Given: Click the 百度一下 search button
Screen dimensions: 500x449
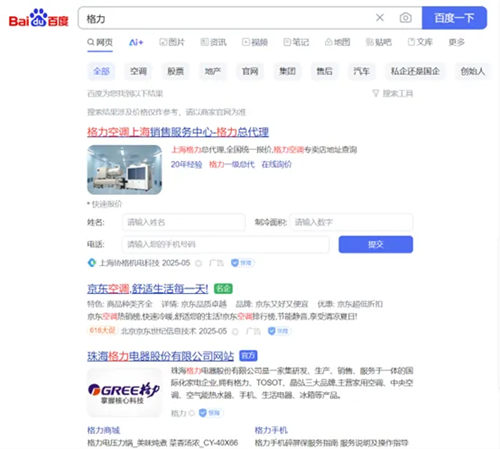Looking at the screenshot, I should [x=454, y=18].
